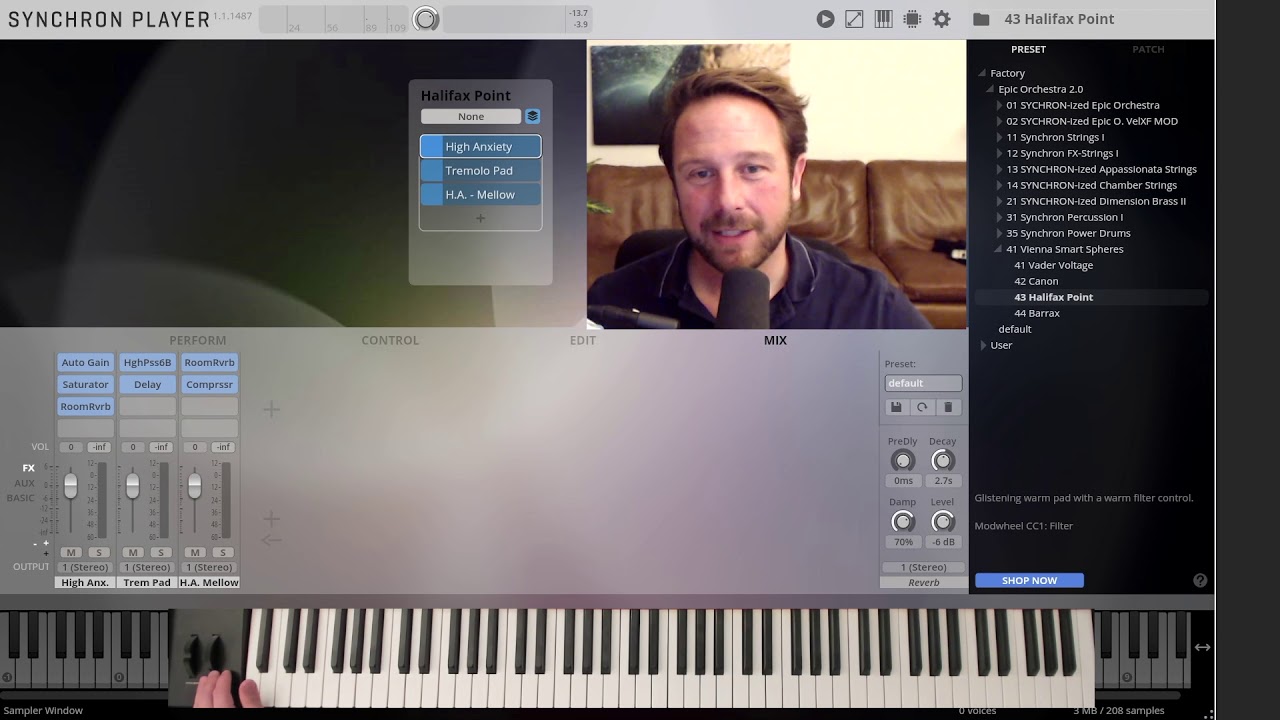Click the blue square beside High Anxiety

click(431, 146)
